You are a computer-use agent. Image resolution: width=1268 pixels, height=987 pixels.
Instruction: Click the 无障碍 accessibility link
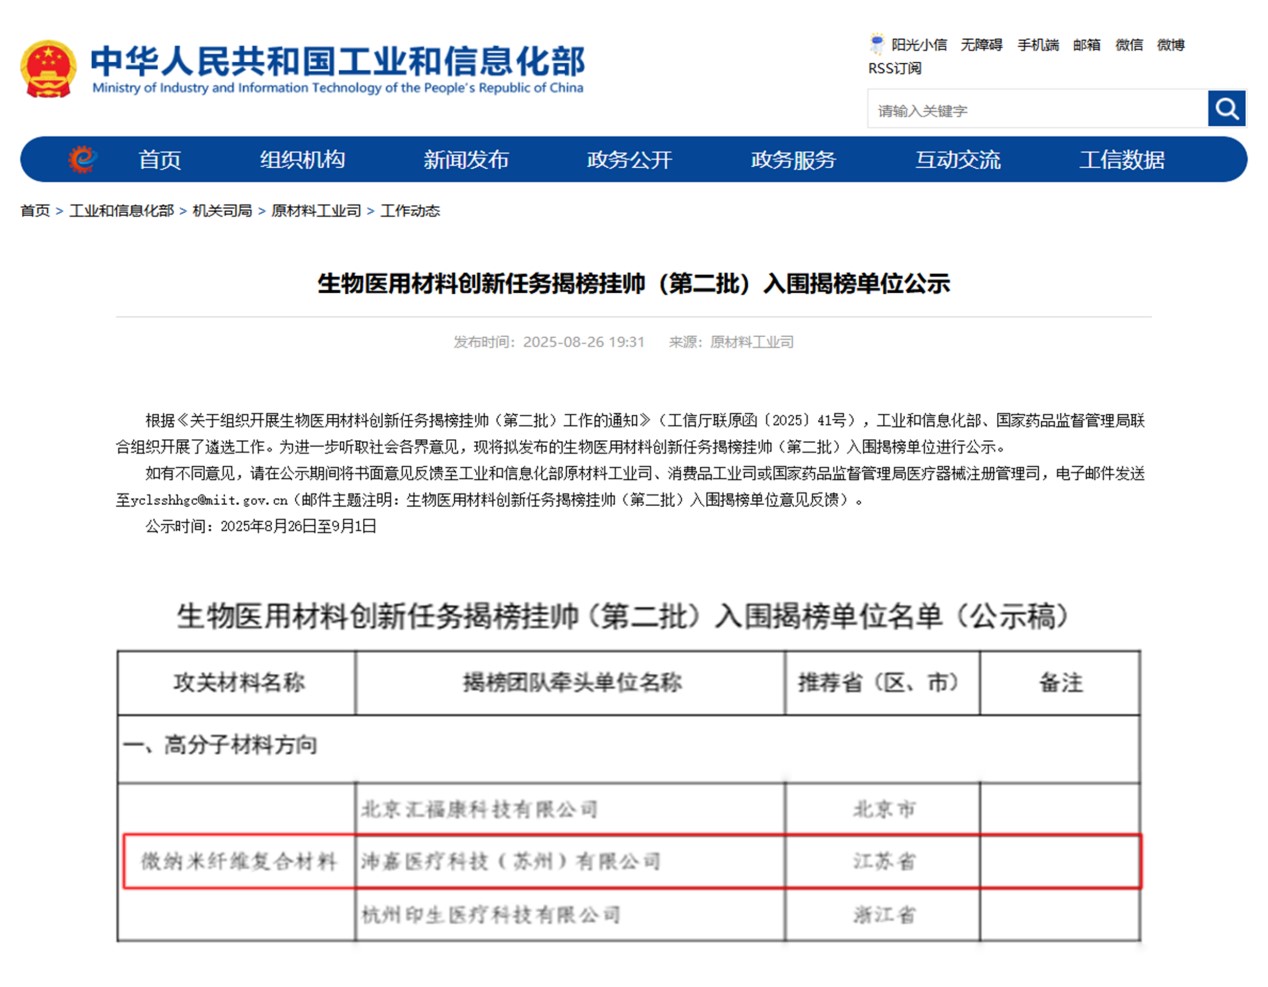click(x=981, y=45)
